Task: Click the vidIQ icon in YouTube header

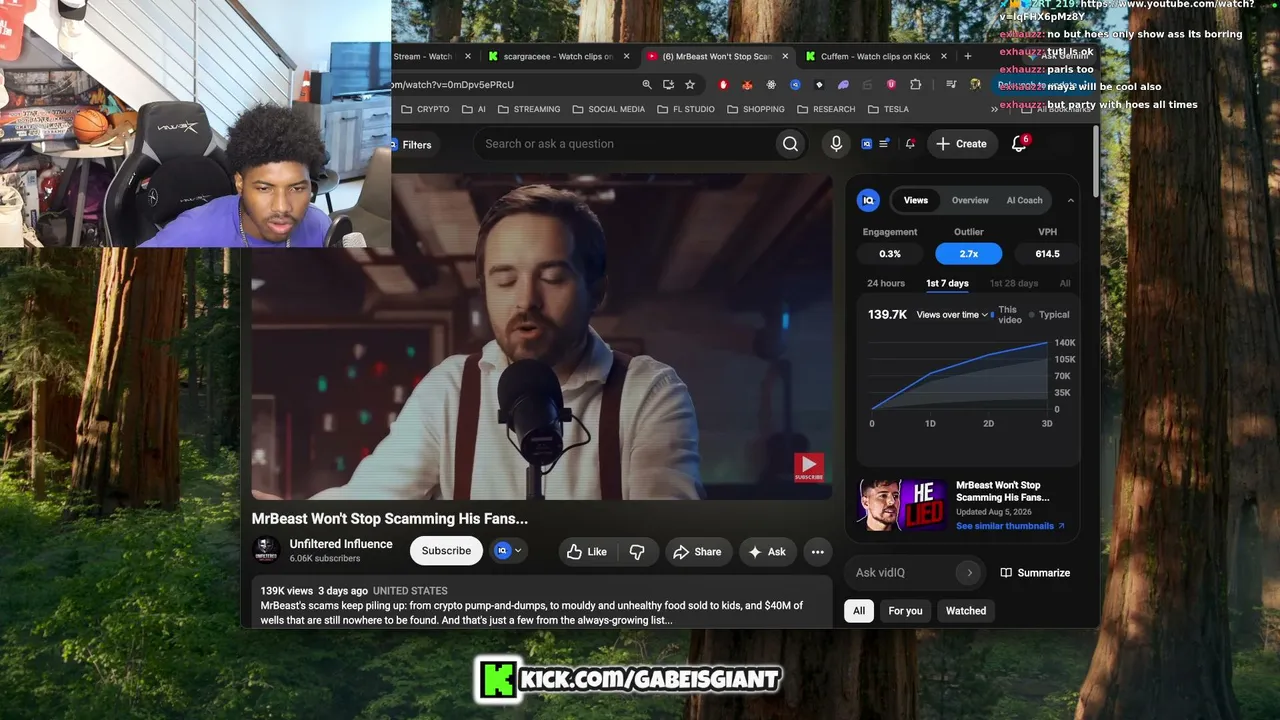Action: click(867, 144)
